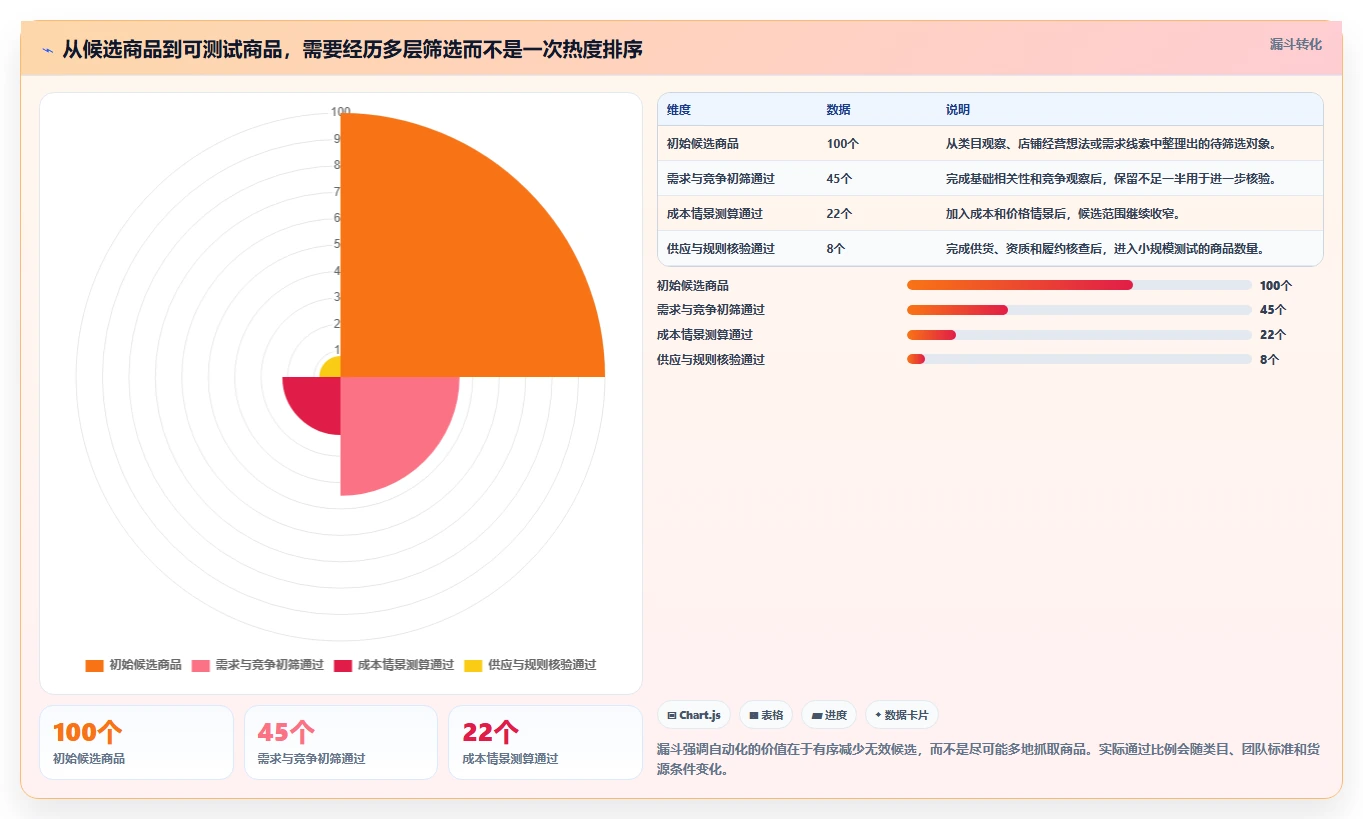Click the 100 axis label atop the chart

(341, 112)
